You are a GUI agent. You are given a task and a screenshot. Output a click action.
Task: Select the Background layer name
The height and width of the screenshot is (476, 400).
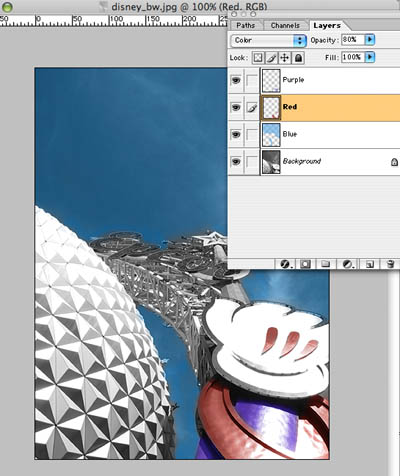pos(302,161)
